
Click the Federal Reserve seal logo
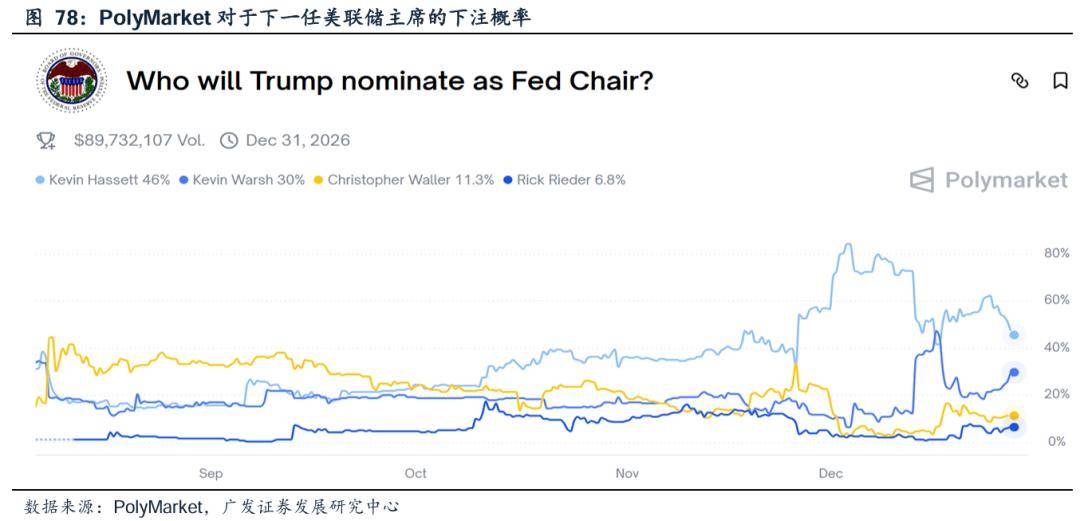click(x=71, y=79)
